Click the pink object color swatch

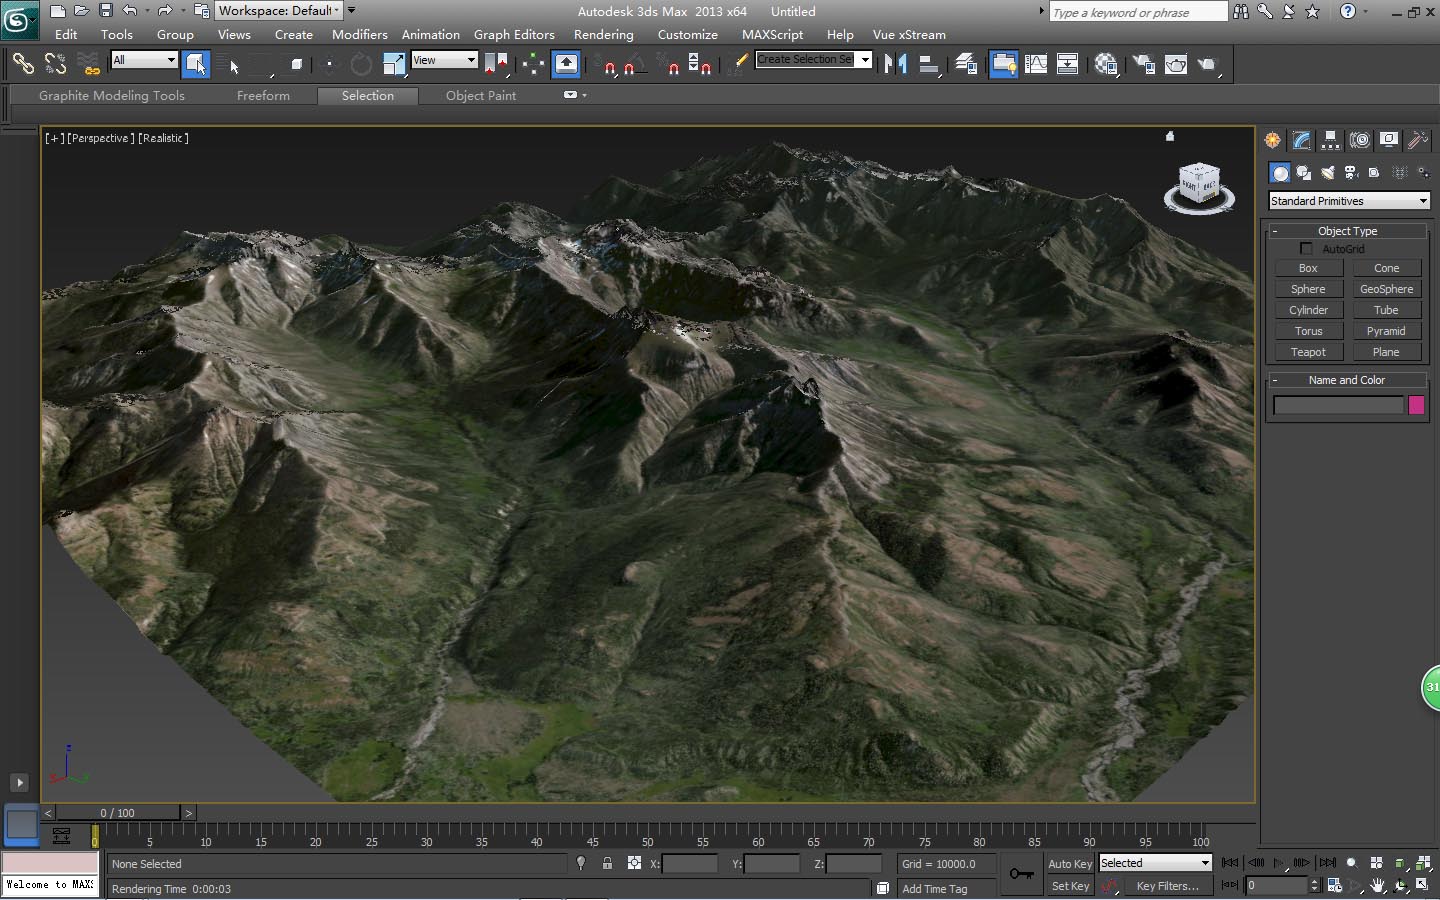point(1416,405)
